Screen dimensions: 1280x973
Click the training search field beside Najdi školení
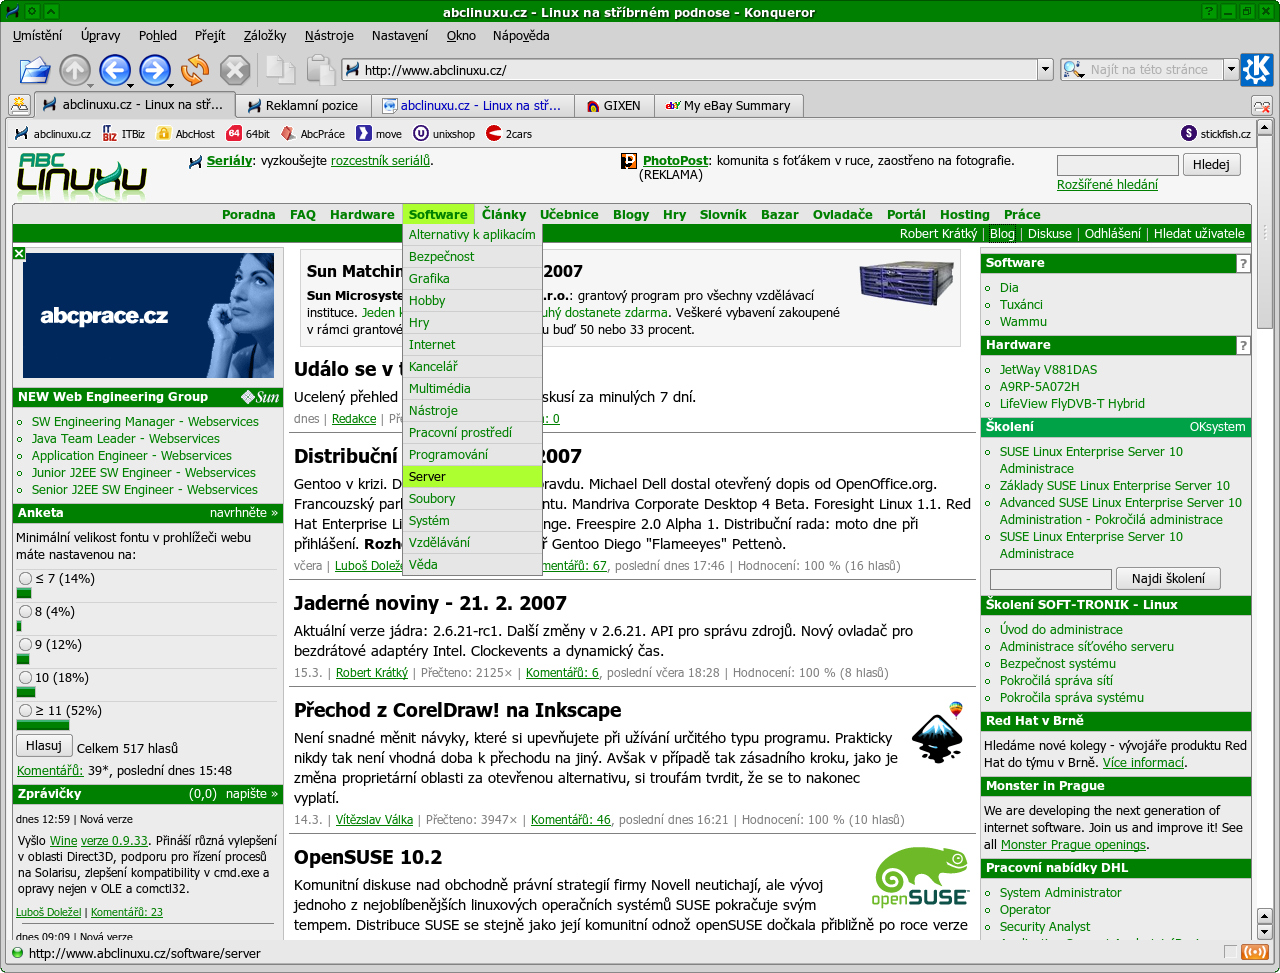pos(1050,579)
